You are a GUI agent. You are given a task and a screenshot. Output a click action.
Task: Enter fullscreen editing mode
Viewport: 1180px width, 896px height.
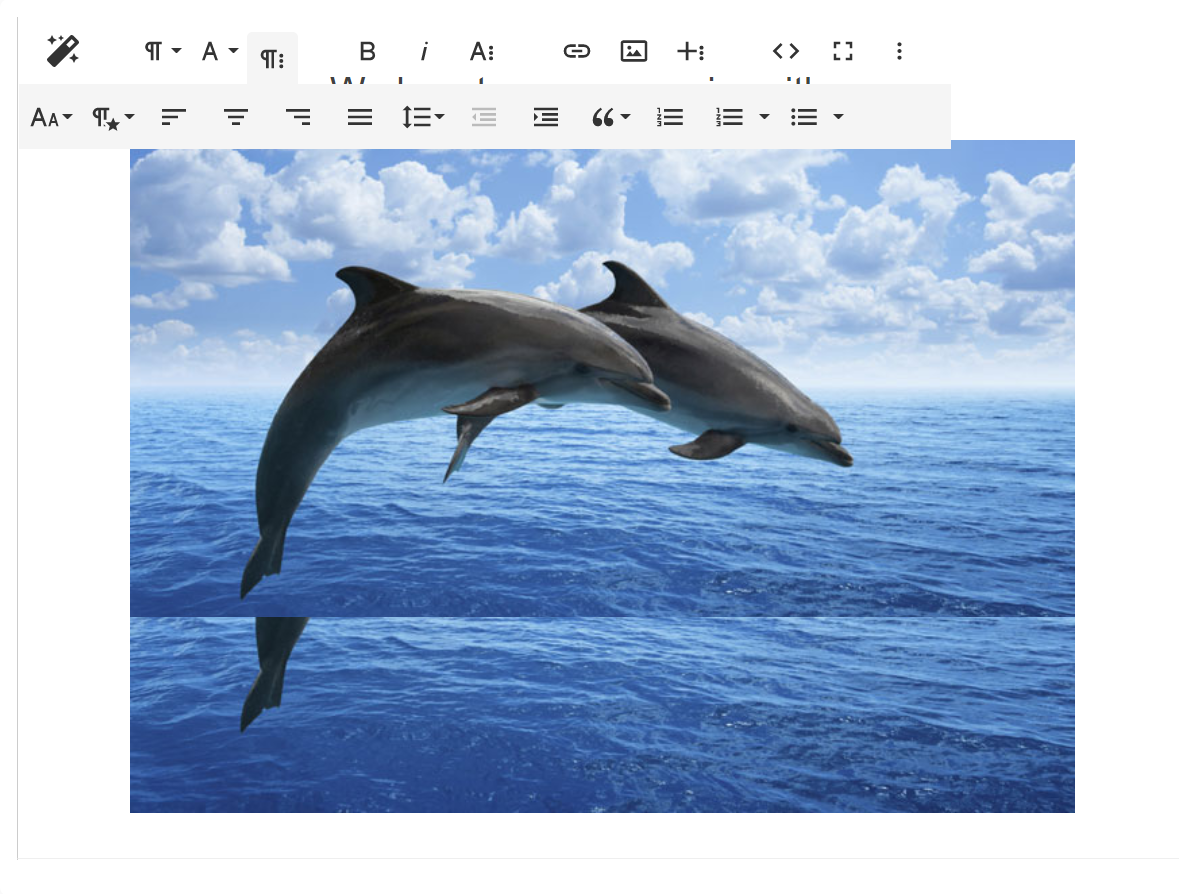tap(843, 51)
